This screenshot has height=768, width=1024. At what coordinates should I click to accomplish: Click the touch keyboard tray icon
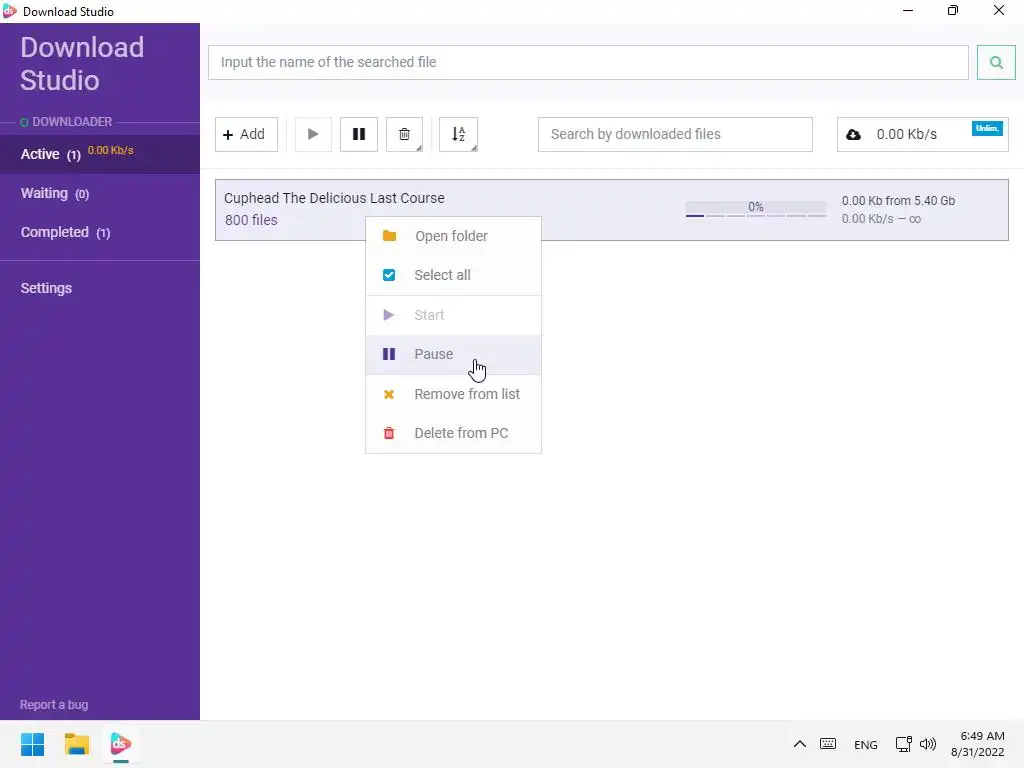(x=828, y=744)
